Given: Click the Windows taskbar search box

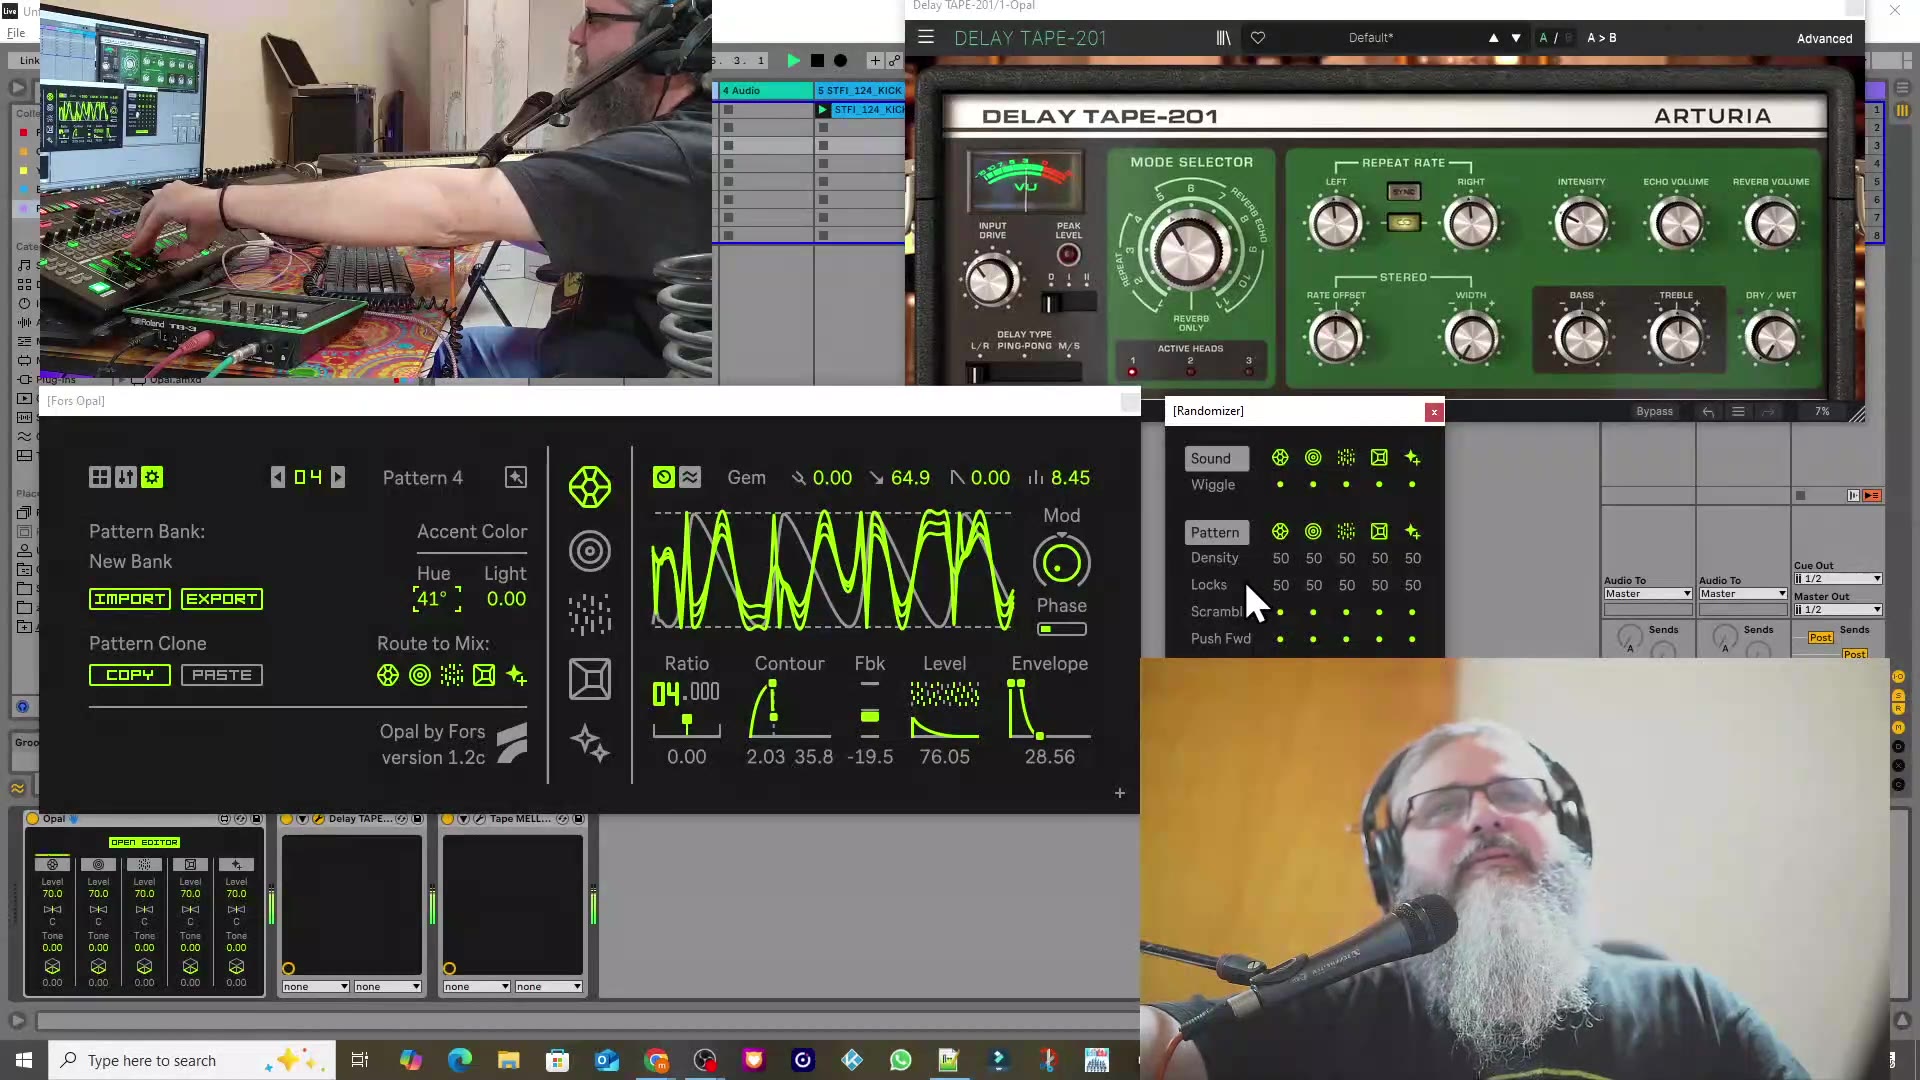Looking at the screenshot, I should (150, 1060).
